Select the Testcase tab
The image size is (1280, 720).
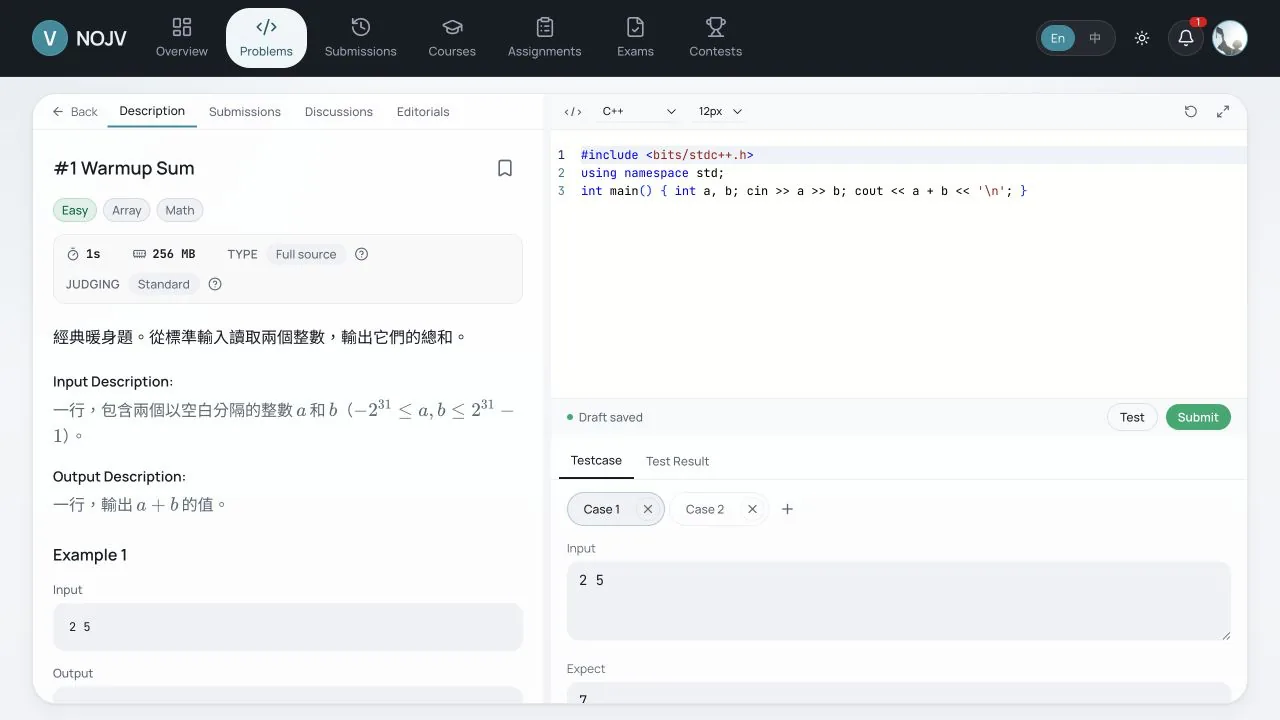(x=596, y=461)
